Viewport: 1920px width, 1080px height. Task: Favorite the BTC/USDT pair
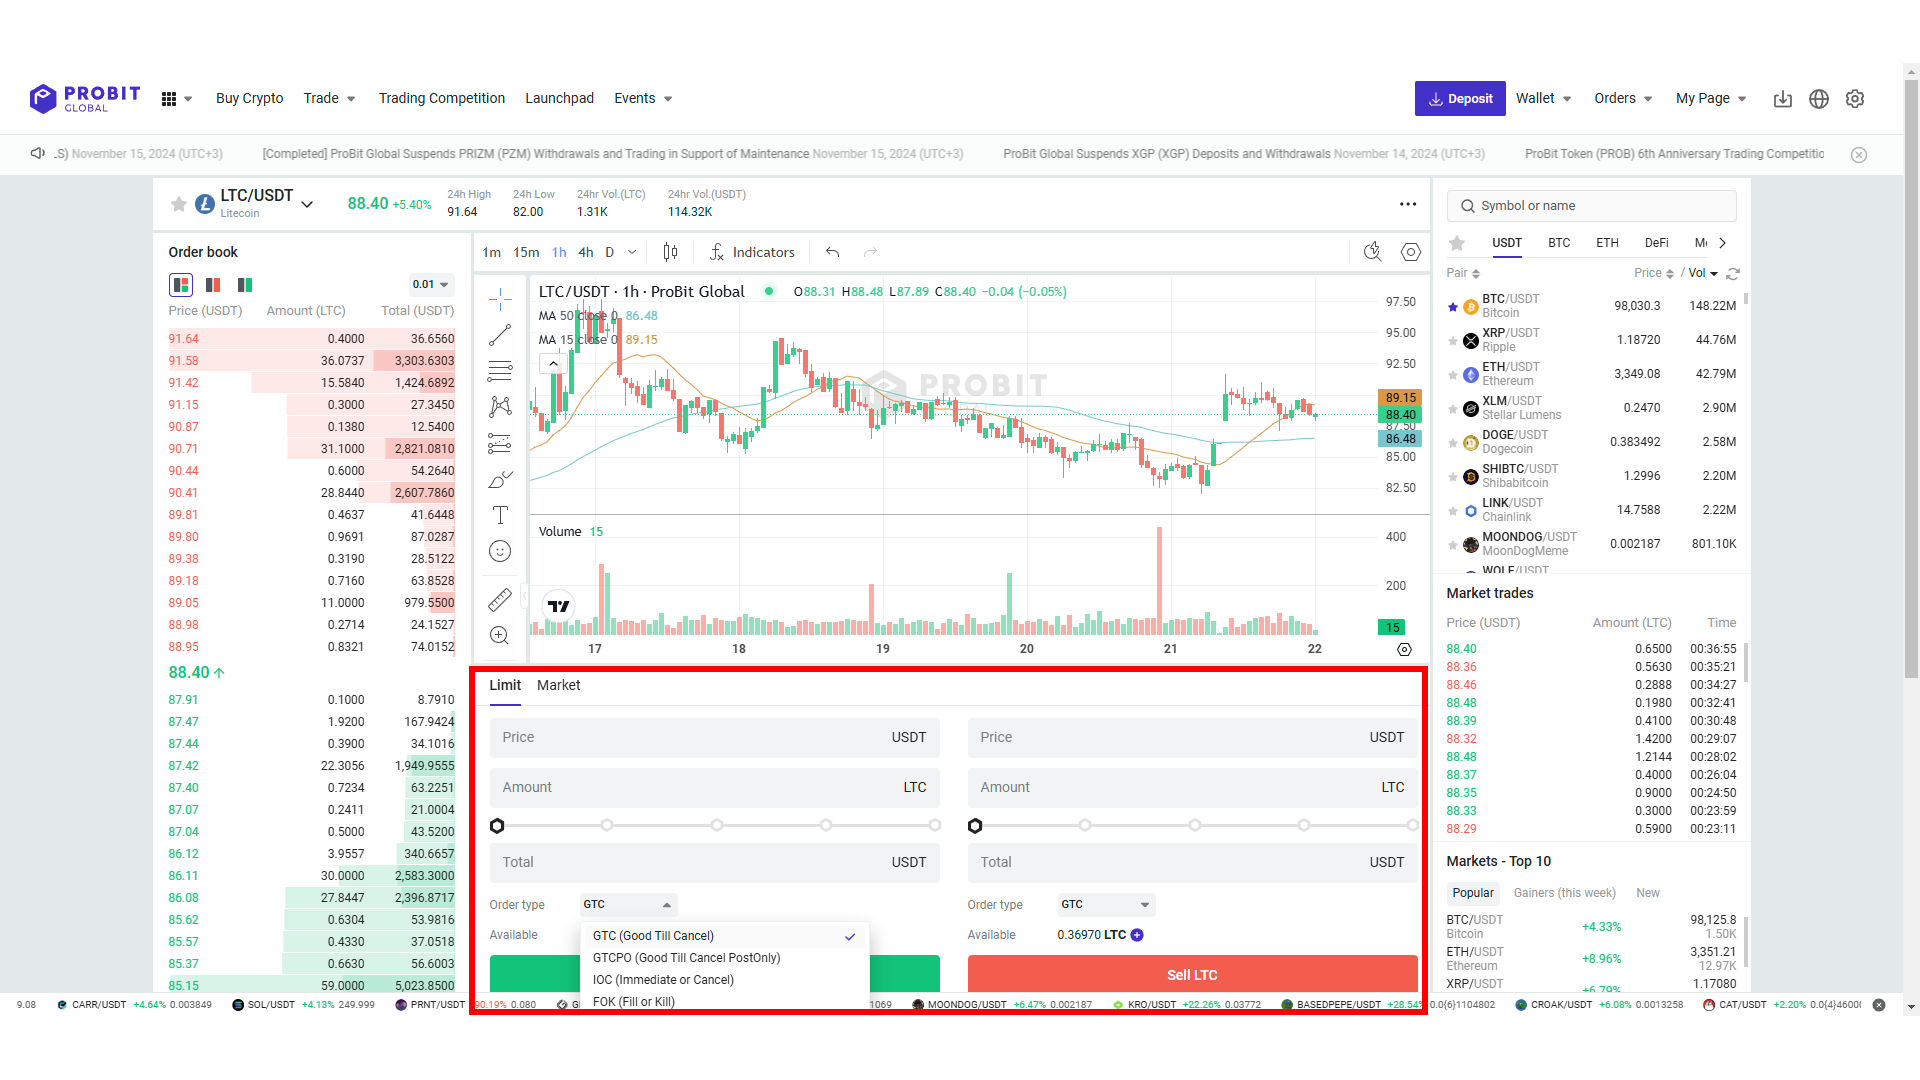pyautogui.click(x=1453, y=307)
